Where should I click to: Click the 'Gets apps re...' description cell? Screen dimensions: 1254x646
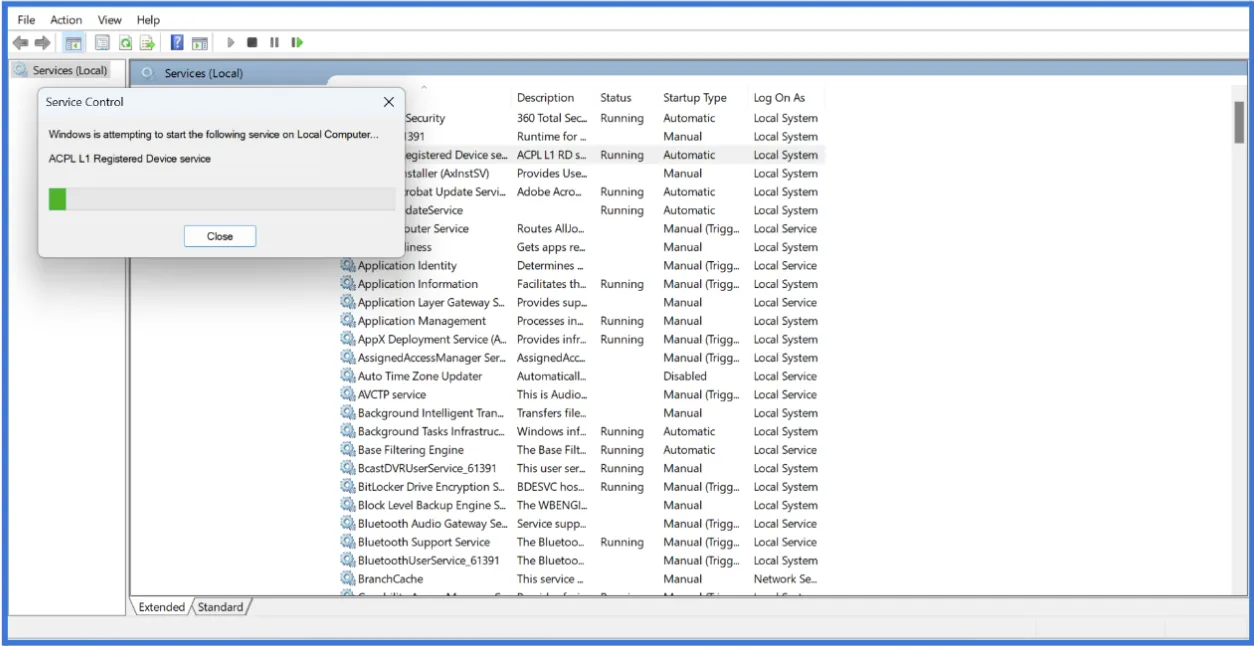550,247
